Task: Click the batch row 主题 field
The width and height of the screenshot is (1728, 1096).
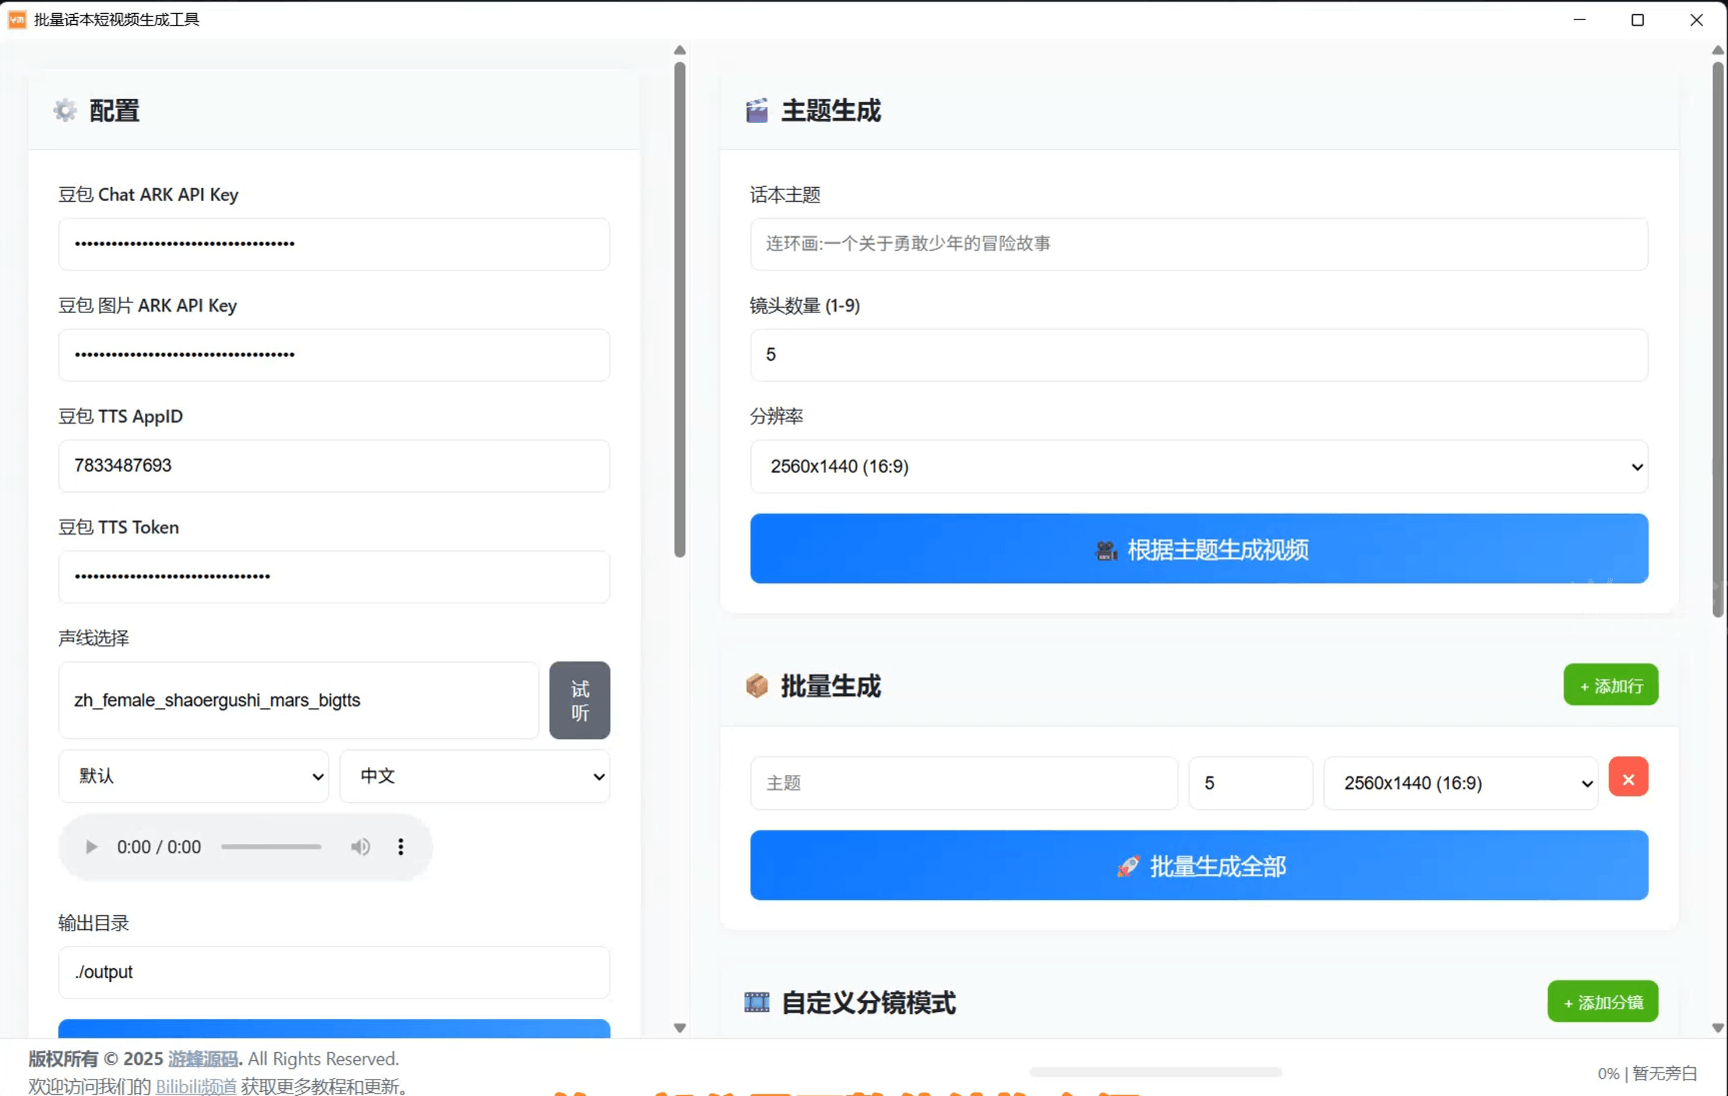Action: click(964, 783)
